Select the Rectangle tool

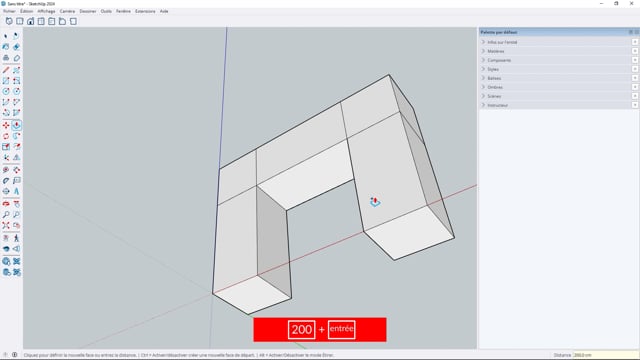click(x=6, y=81)
